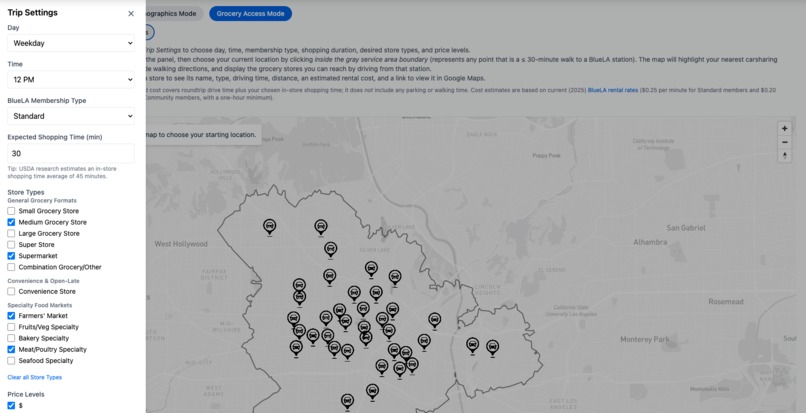Screen dimensions: 806x413
Task: Check the Seafood Specialty checkbox
Action: (11, 361)
